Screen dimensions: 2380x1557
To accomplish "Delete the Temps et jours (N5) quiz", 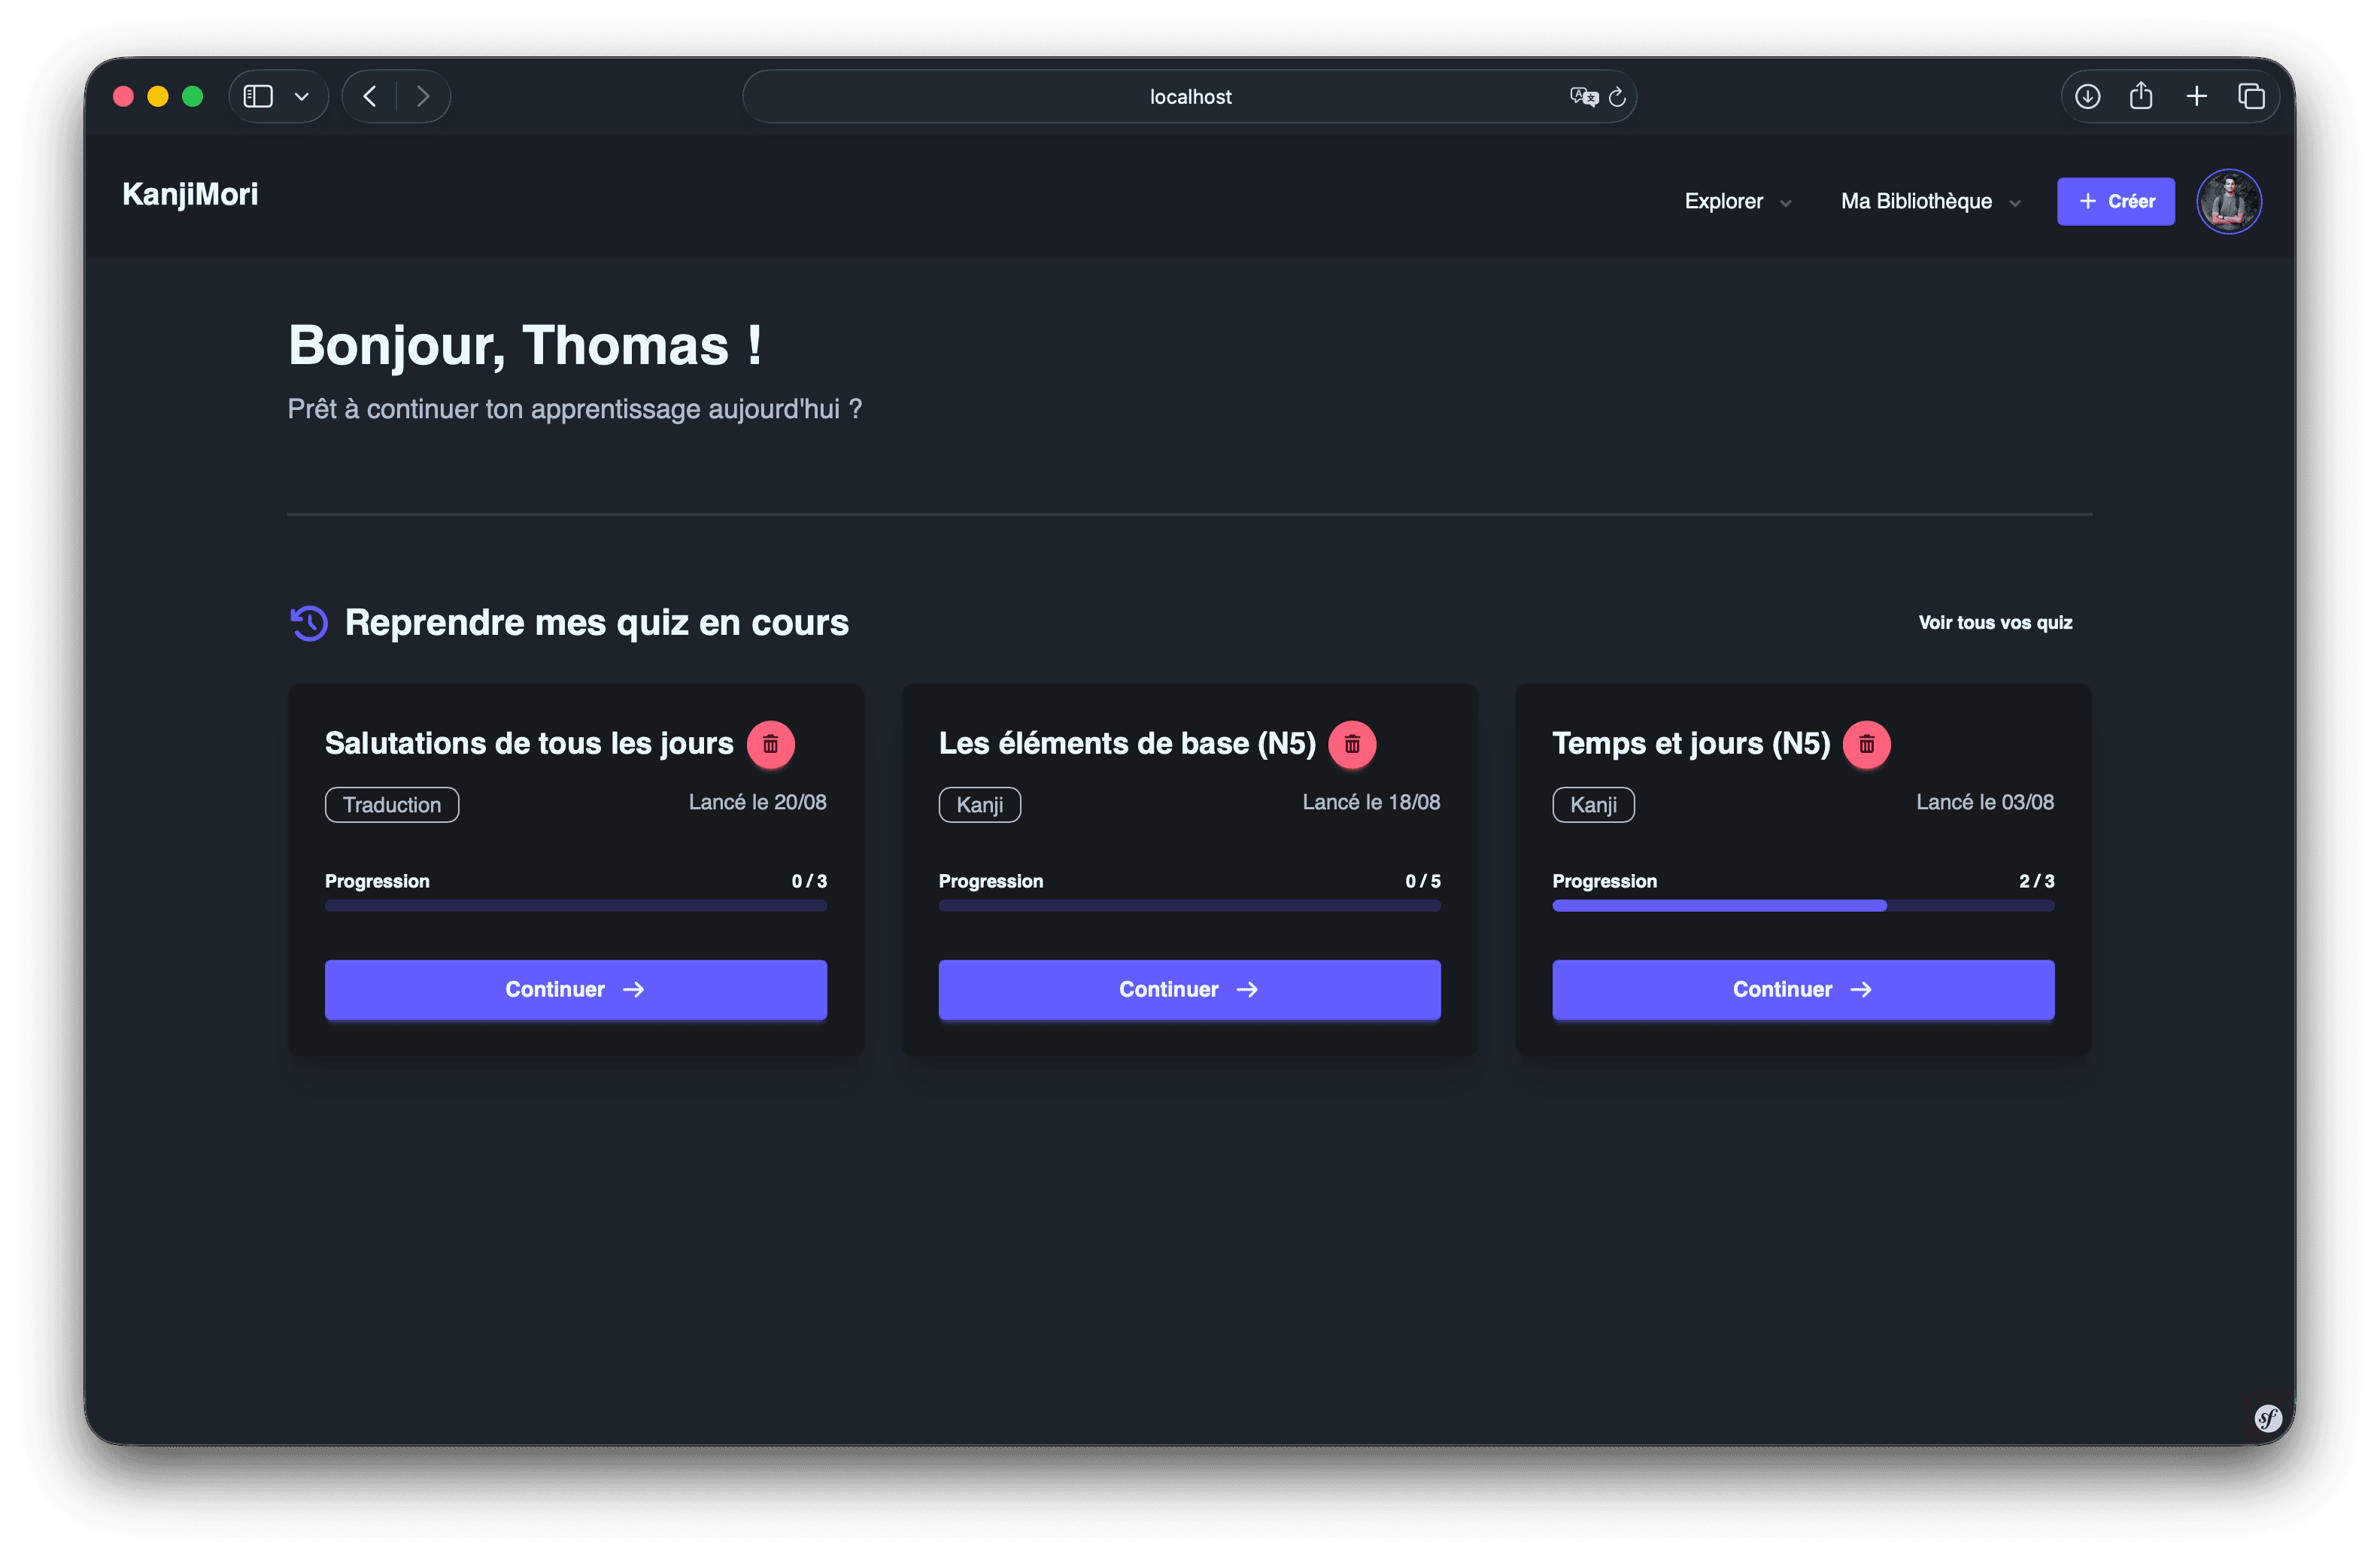I will (1866, 744).
